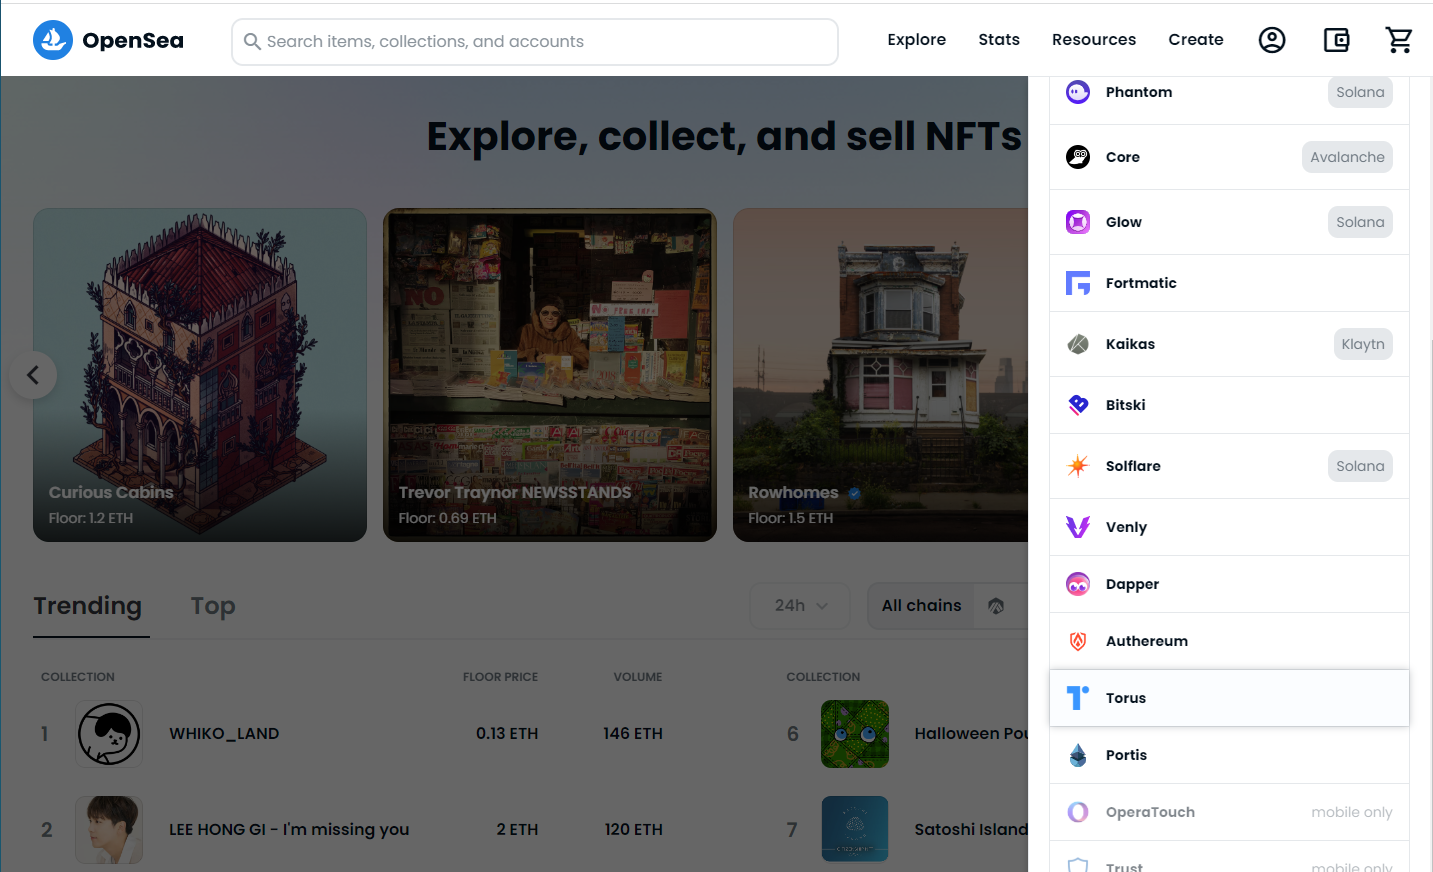Screen dimensions: 1433x872
Task: Click the Portis wallet icon
Action: 1078,755
